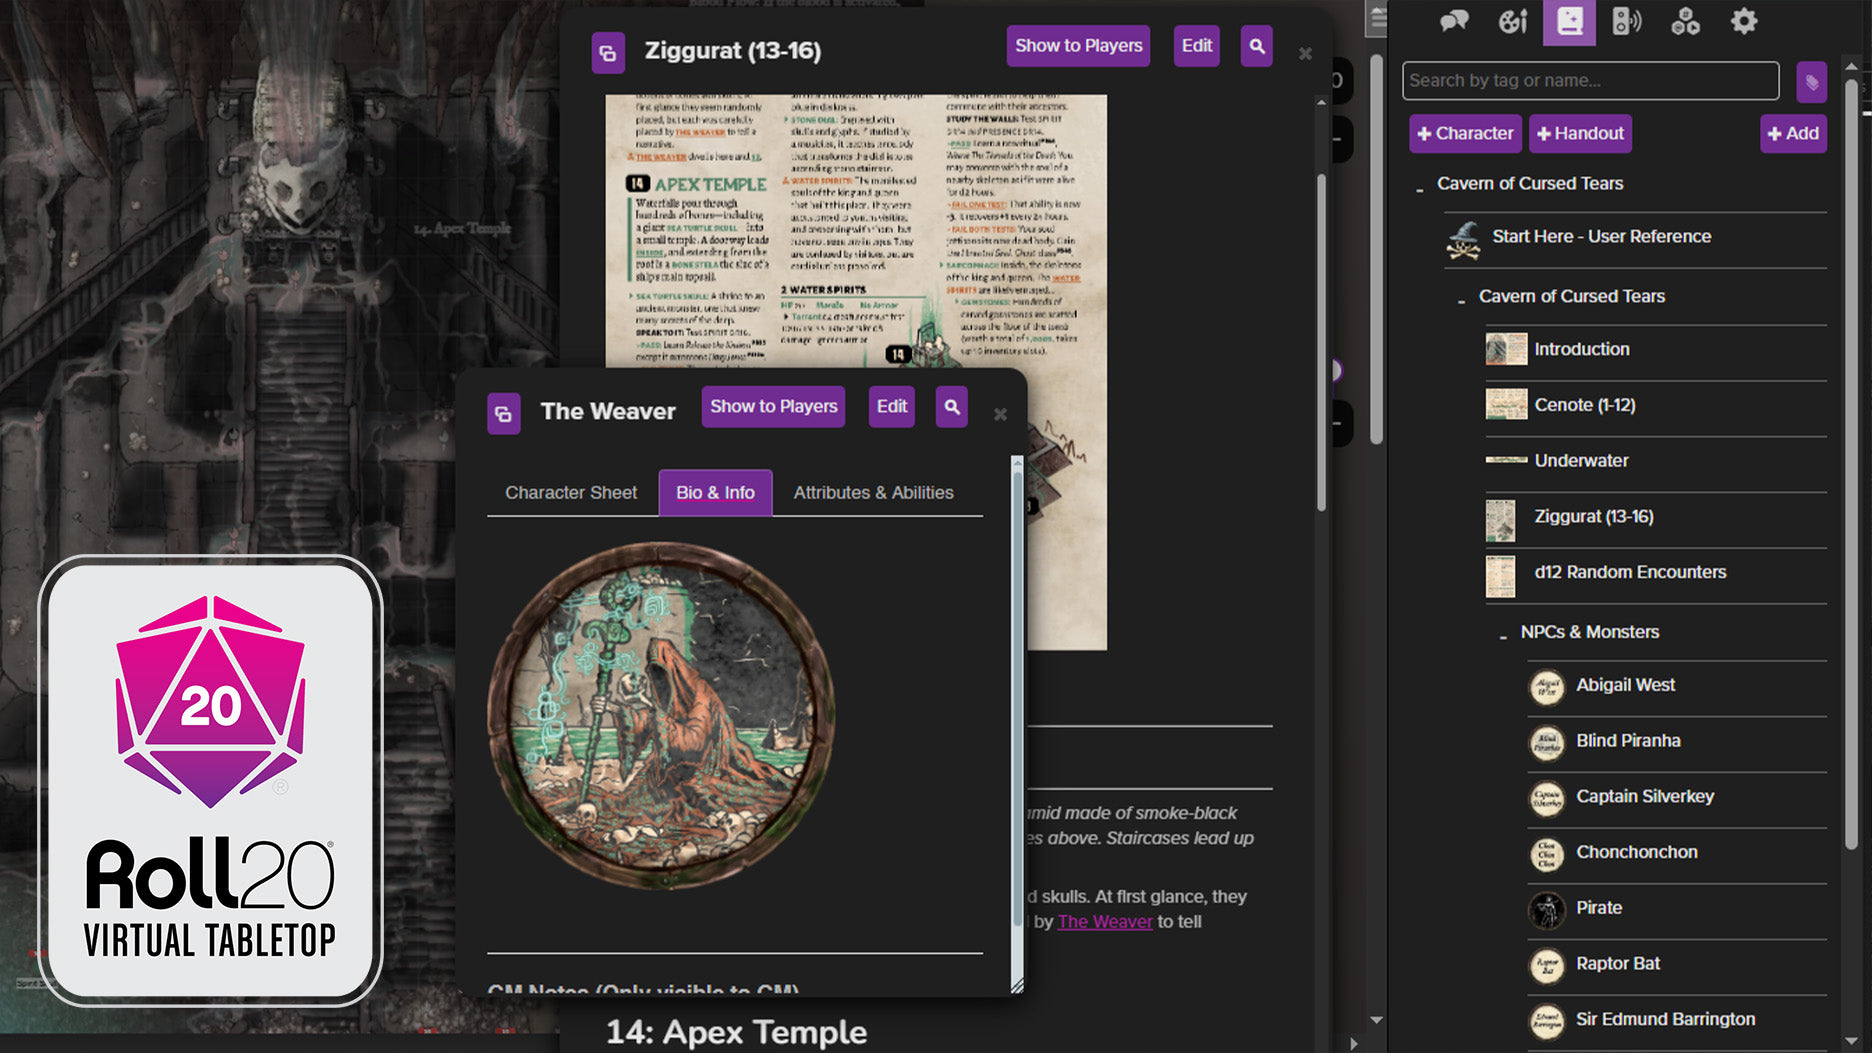Collapse the top-level Cavern of Cursed Tears folder
This screenshot has height=1053, width=1872.
pyautogui.click(x=1420, y=187)
